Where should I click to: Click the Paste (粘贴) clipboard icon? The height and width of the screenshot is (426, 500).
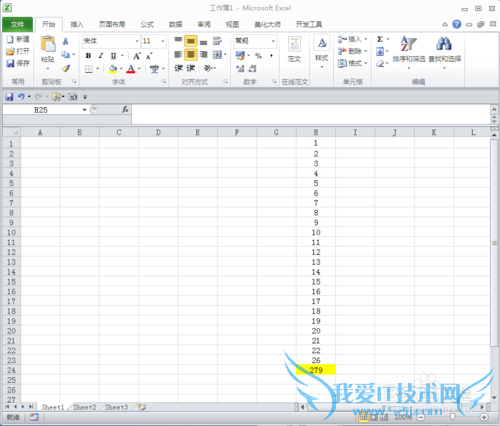point(48,44)
